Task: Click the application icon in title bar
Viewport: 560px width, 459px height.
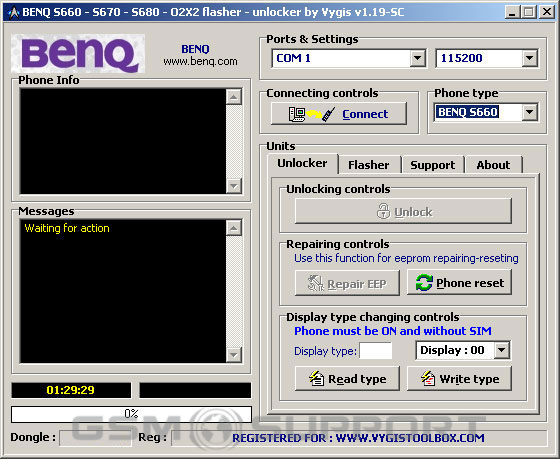Action: pyautogui.click(x=14, y=13)
